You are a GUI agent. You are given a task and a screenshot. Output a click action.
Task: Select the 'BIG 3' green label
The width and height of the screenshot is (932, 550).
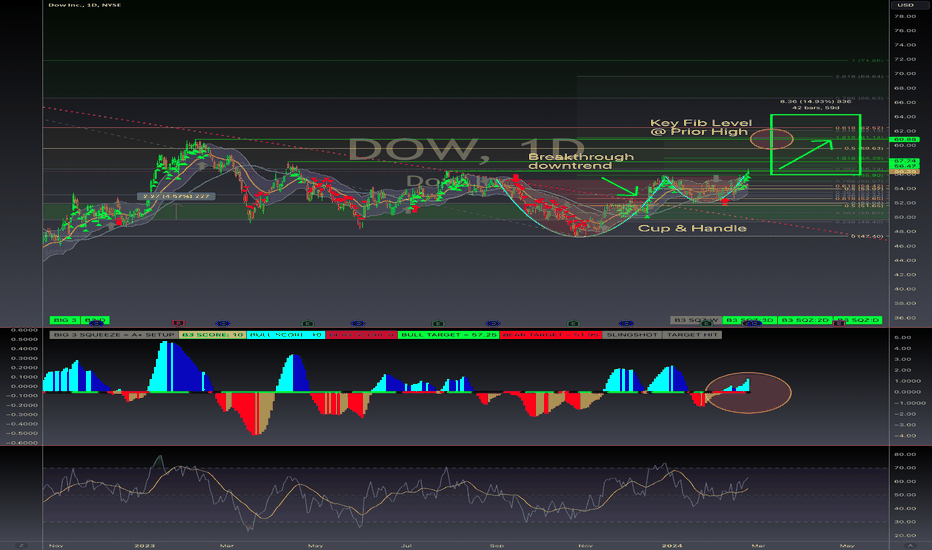tap(65, 320)
